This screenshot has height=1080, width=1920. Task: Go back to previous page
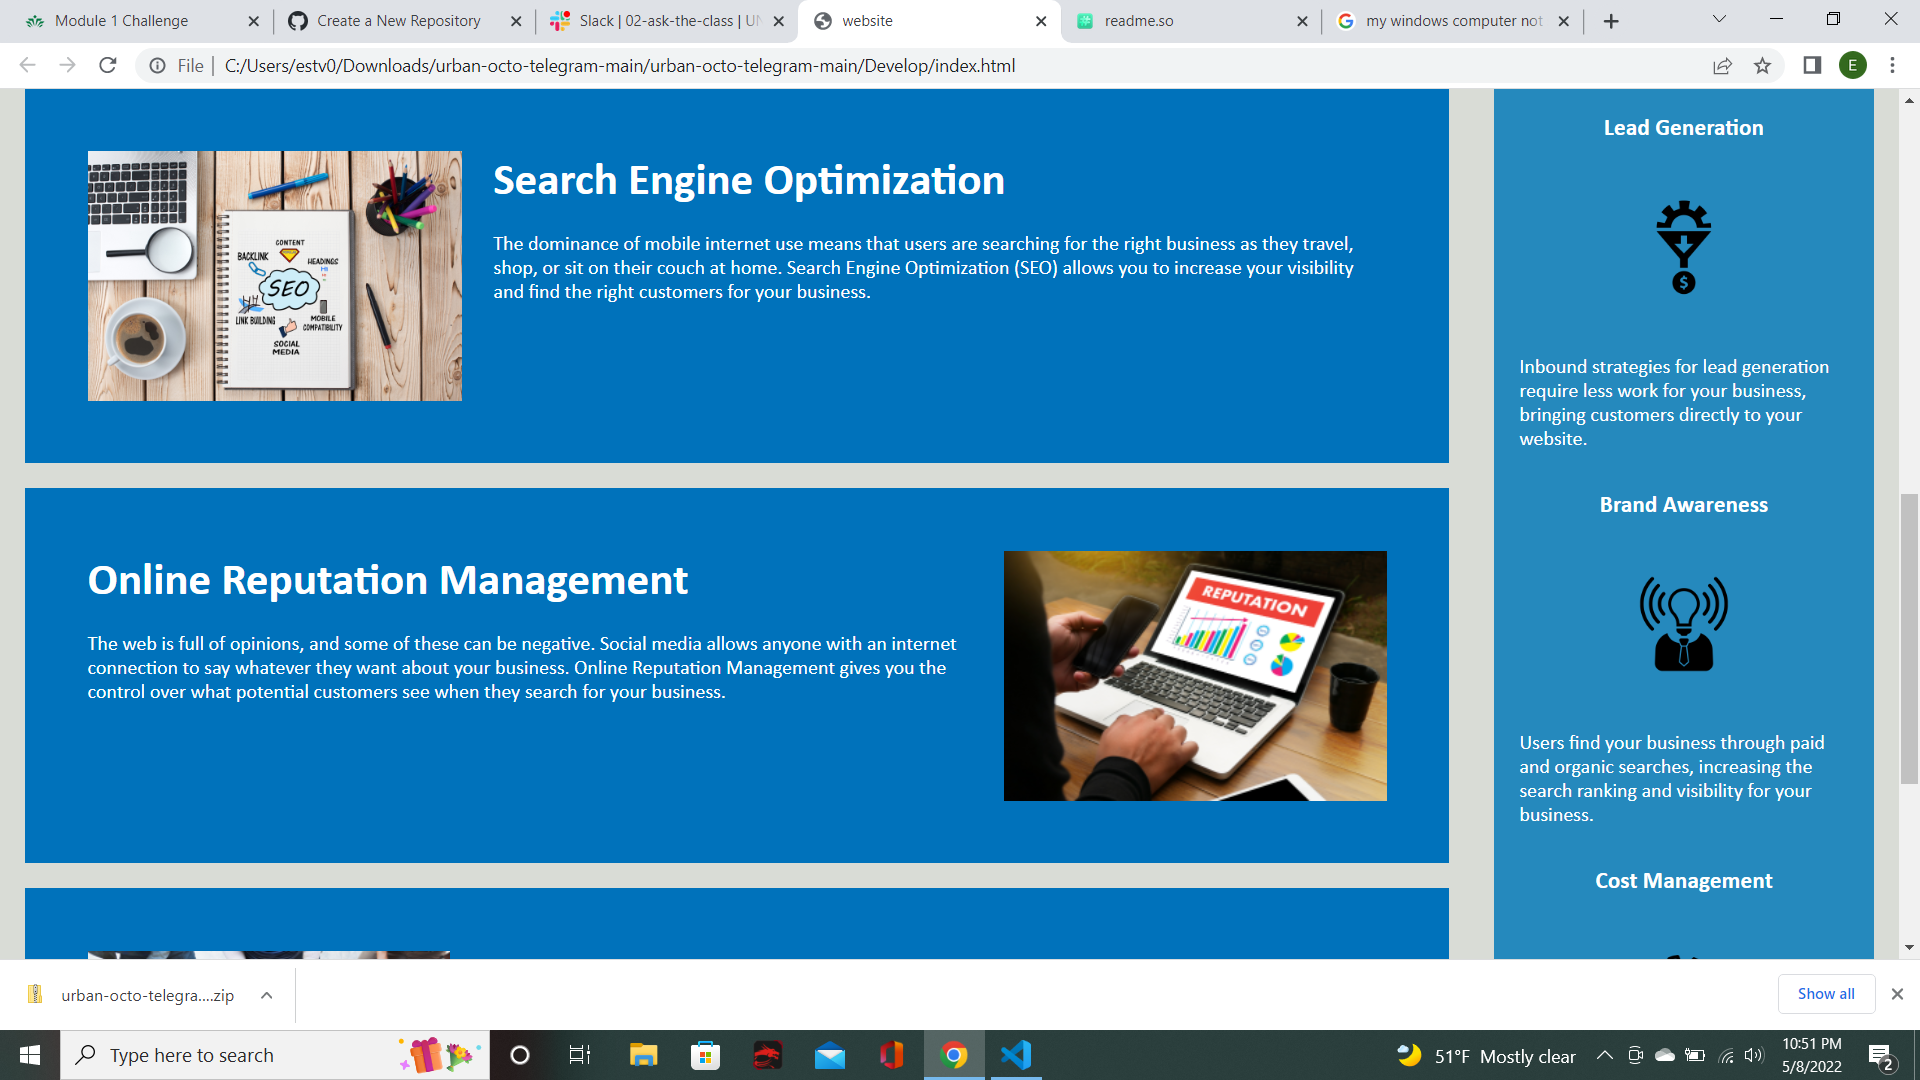(27, 65)
